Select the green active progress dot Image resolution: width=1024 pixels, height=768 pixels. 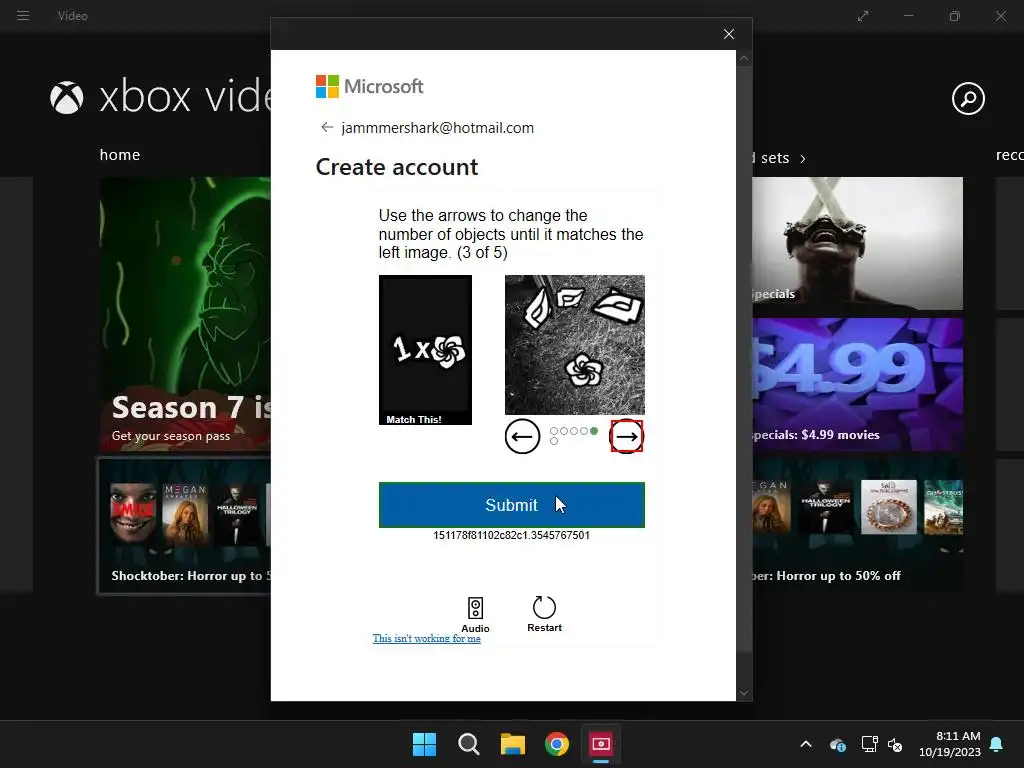pos(594,431)
